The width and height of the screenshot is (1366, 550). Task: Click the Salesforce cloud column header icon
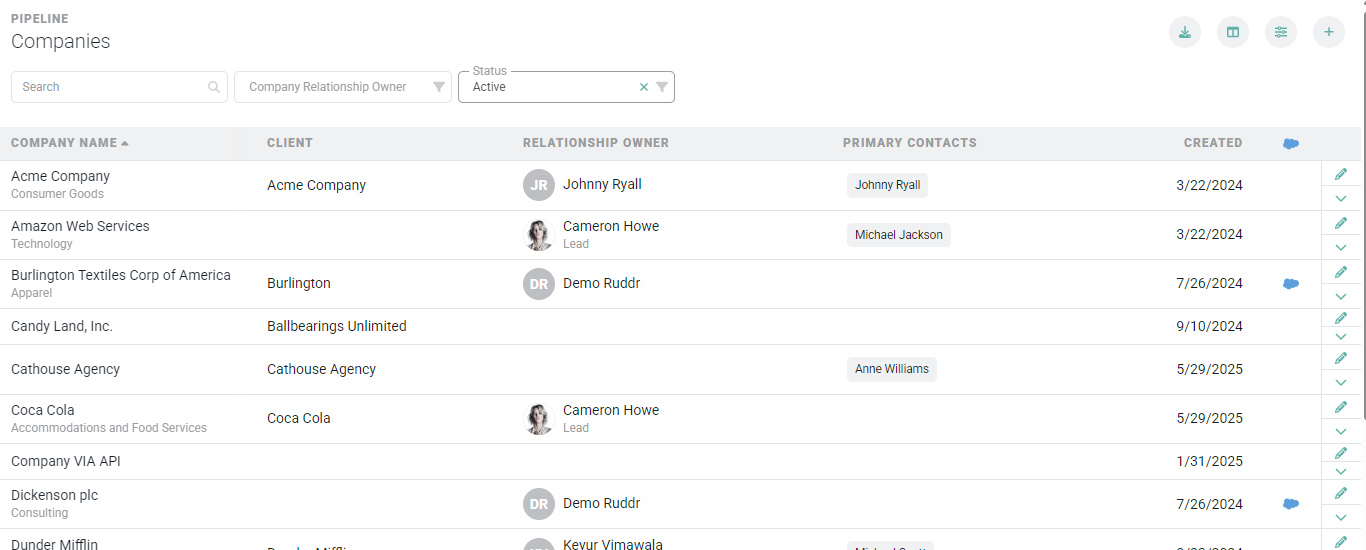[1291, 144]
